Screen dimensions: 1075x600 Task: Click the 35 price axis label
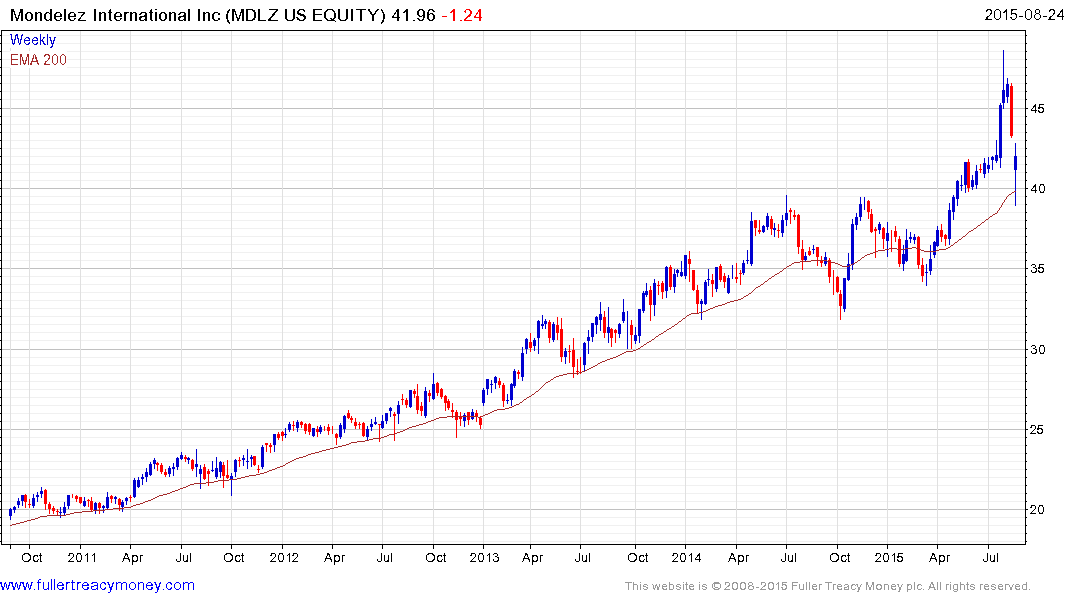1037,269
